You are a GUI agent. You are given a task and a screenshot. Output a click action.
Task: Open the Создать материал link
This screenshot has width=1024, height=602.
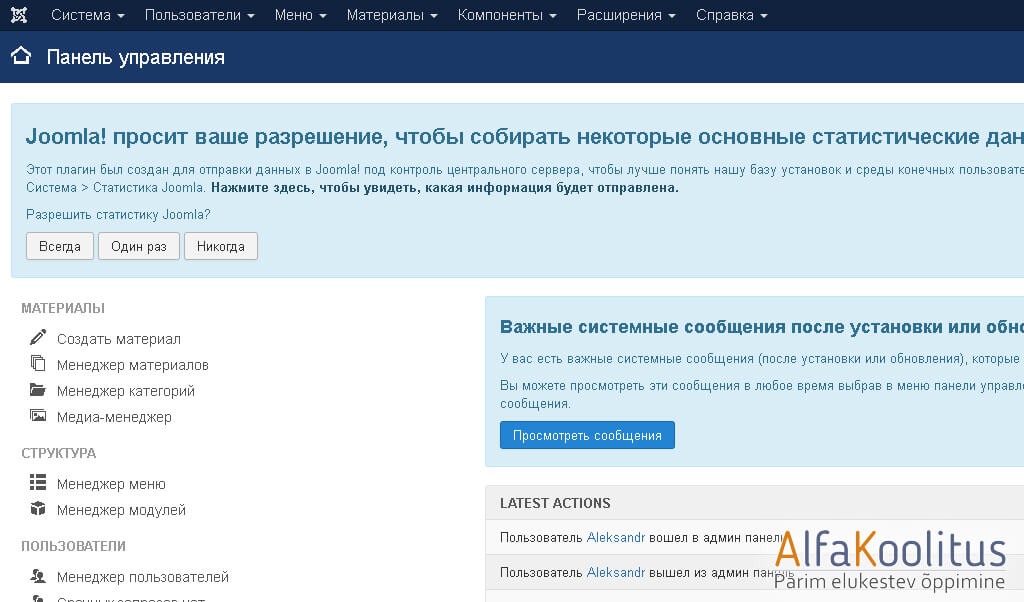coord(119,339)
